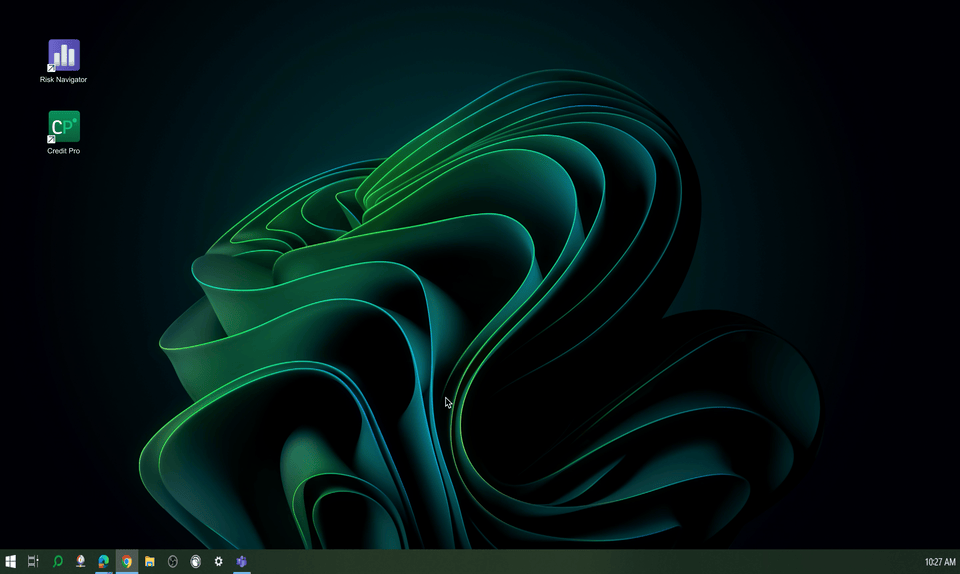
Task: Select the Risk Navigator desktop shortcut
Action: point(64,56)
